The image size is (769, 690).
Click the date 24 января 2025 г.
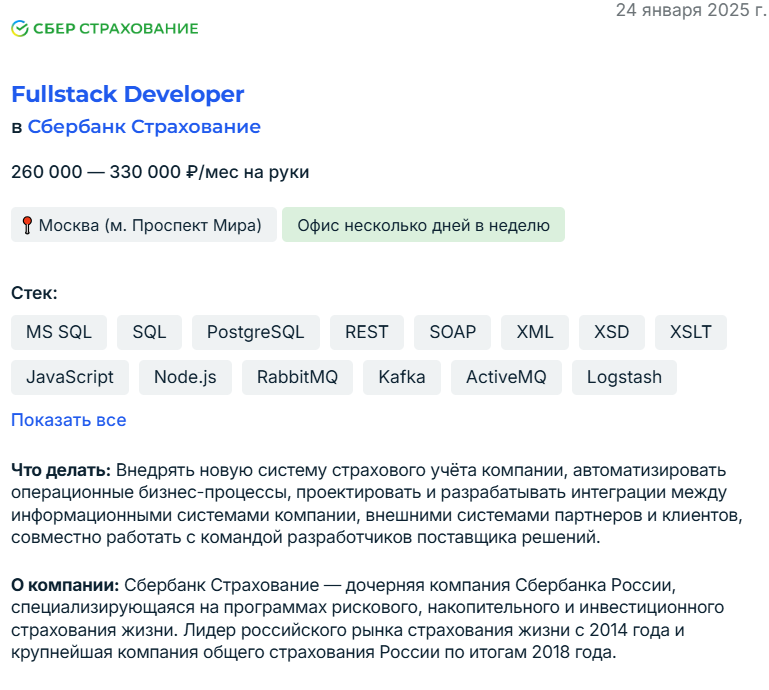[x=691, y=10]
